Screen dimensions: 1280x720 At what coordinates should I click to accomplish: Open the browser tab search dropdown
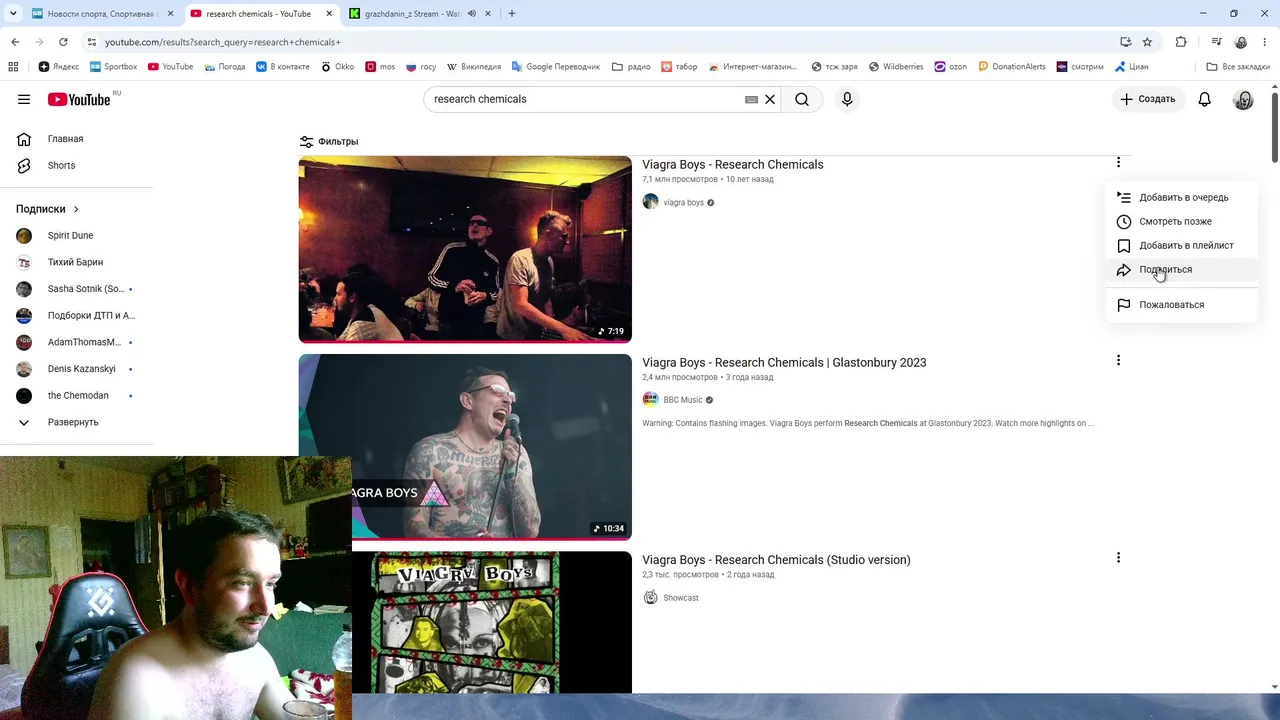[x=13, y=14]
